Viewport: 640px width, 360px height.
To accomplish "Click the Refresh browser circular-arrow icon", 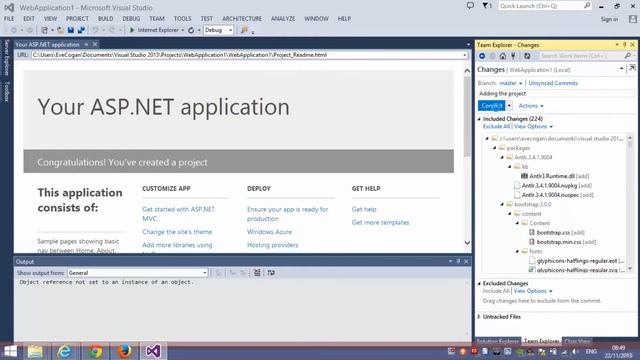I will point(191,30).
